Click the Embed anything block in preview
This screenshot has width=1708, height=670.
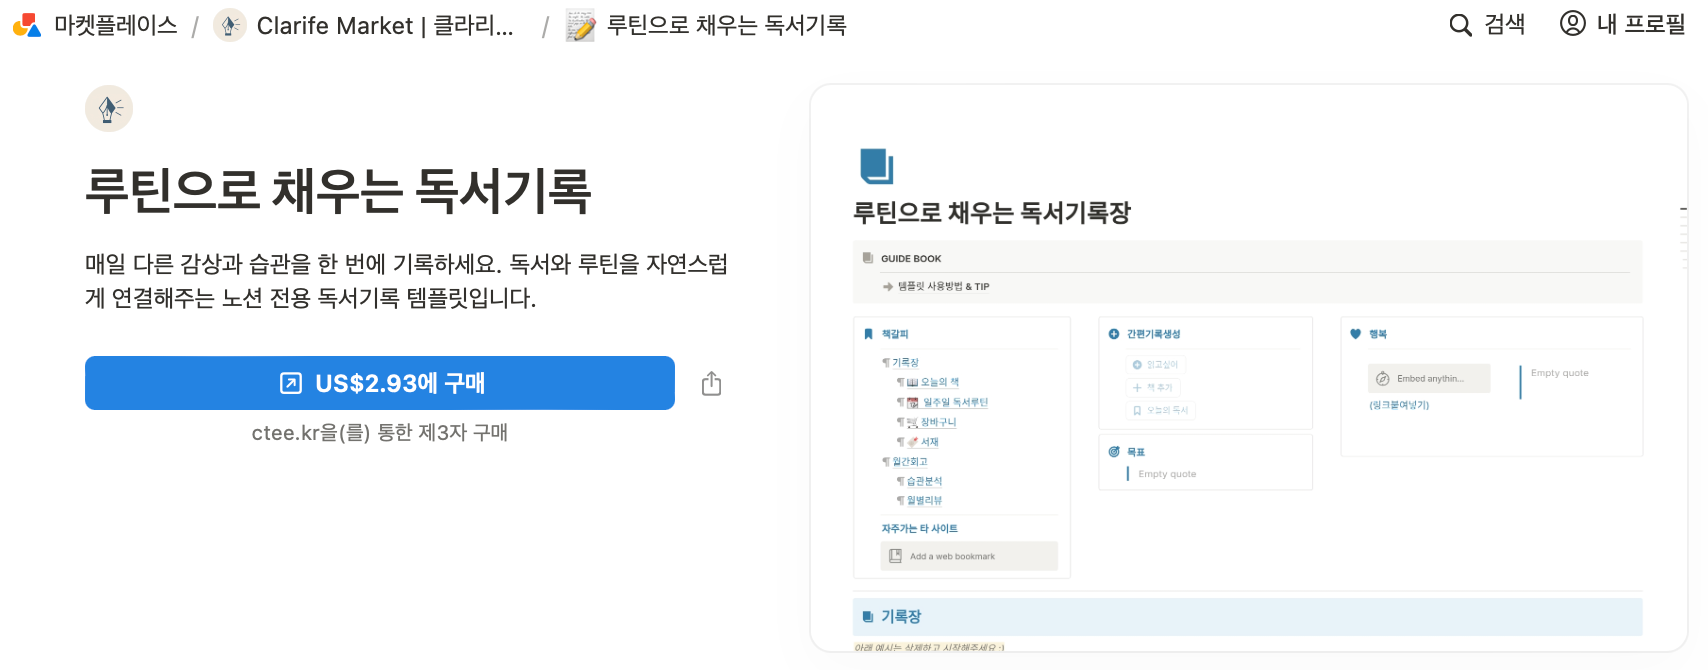1429,378
